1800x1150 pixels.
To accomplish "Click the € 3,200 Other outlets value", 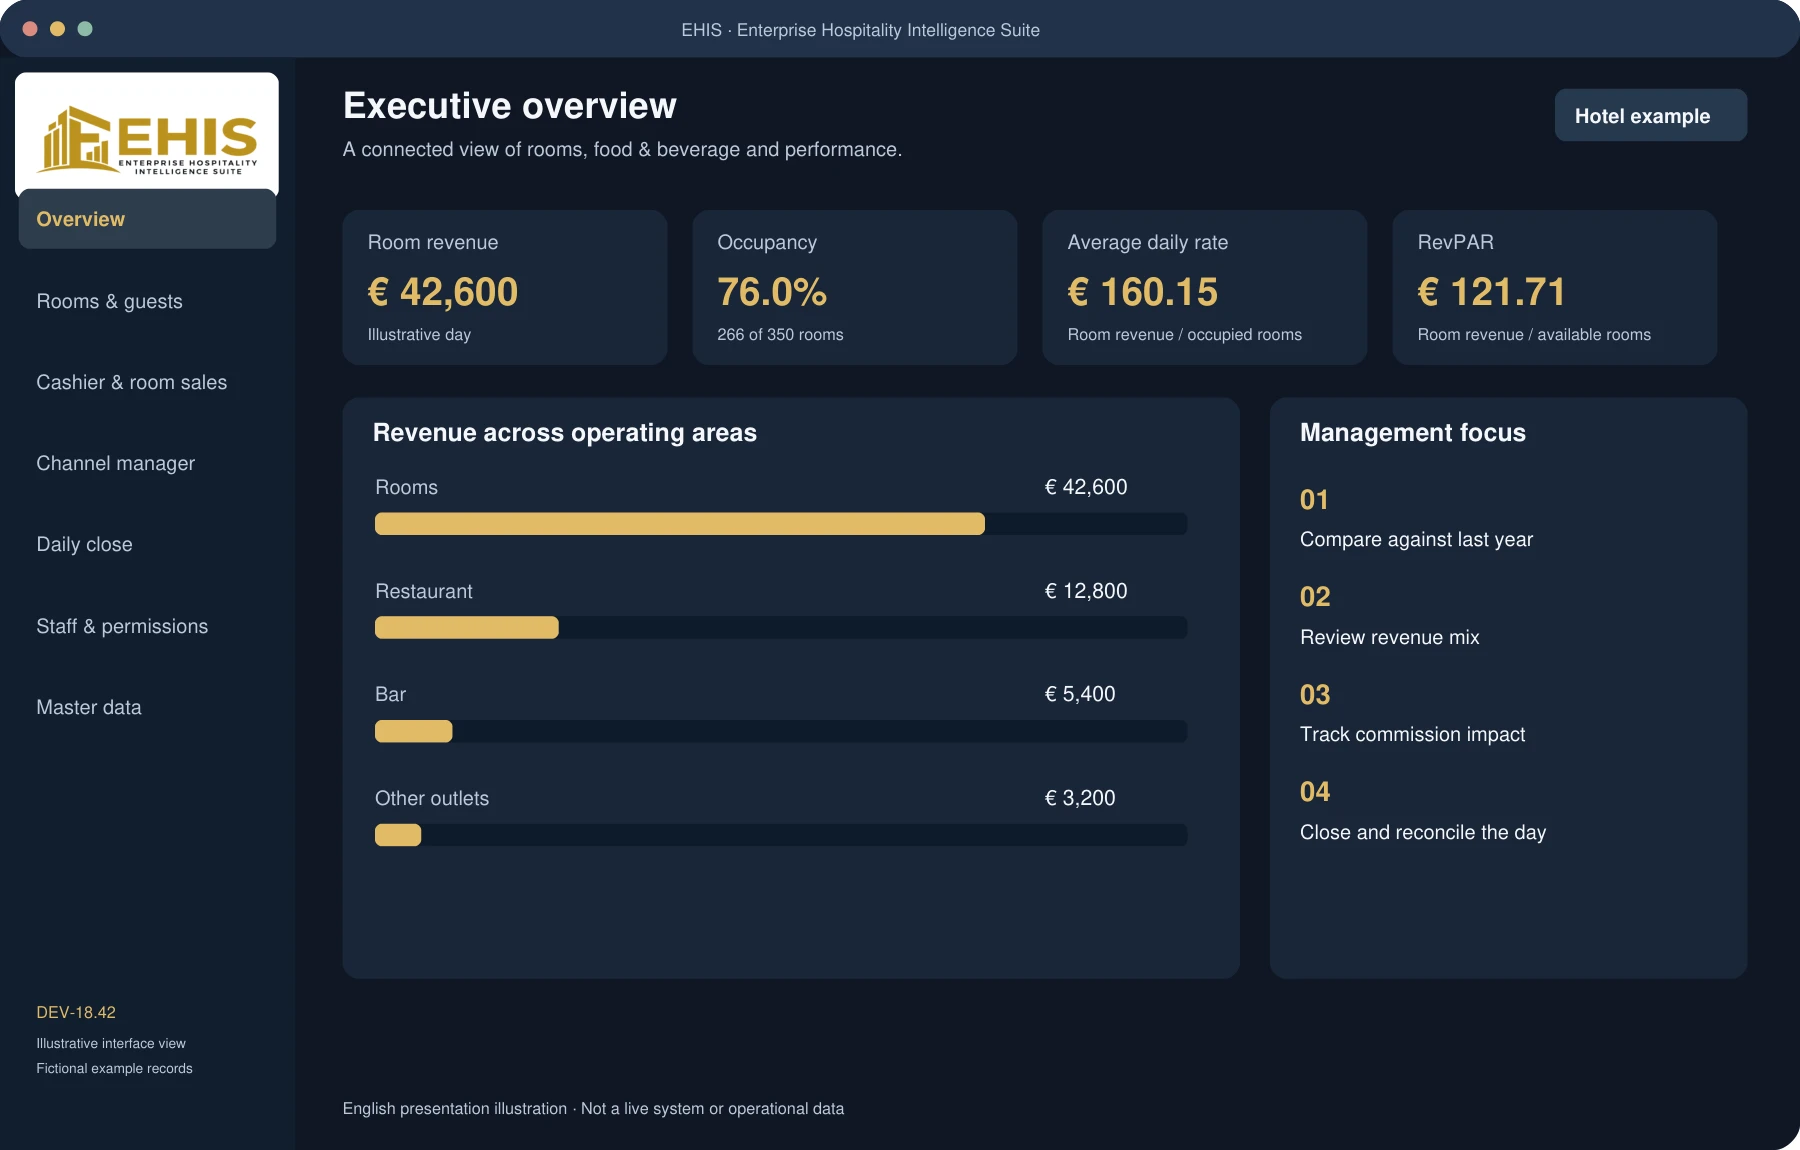I will [1080, 798].
